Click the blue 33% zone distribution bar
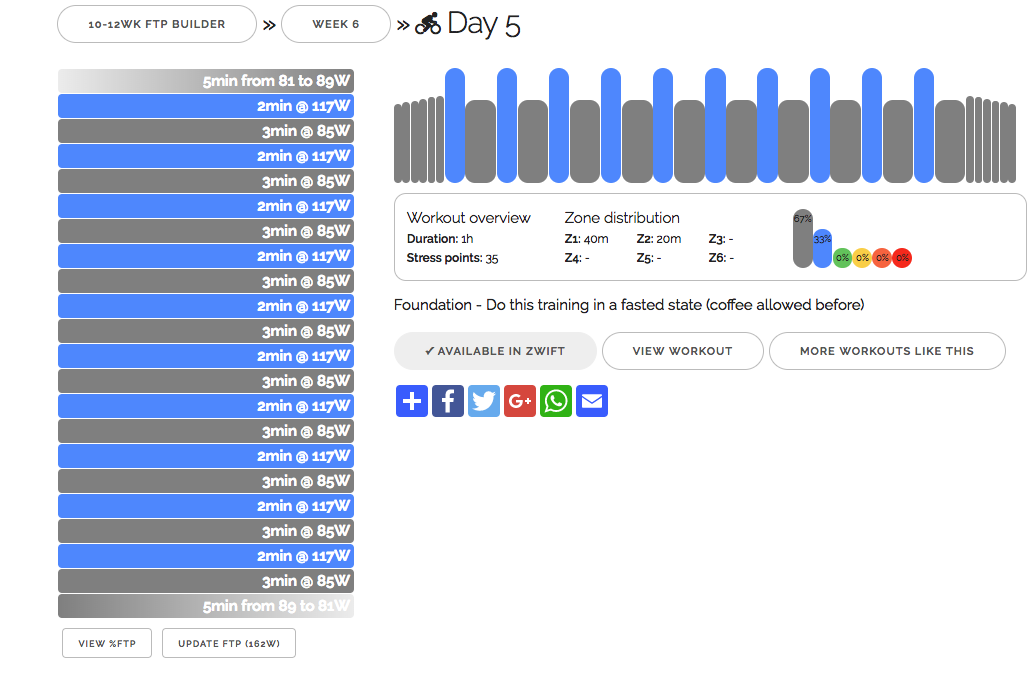The image size is (1033, 676). coord(822,250)
